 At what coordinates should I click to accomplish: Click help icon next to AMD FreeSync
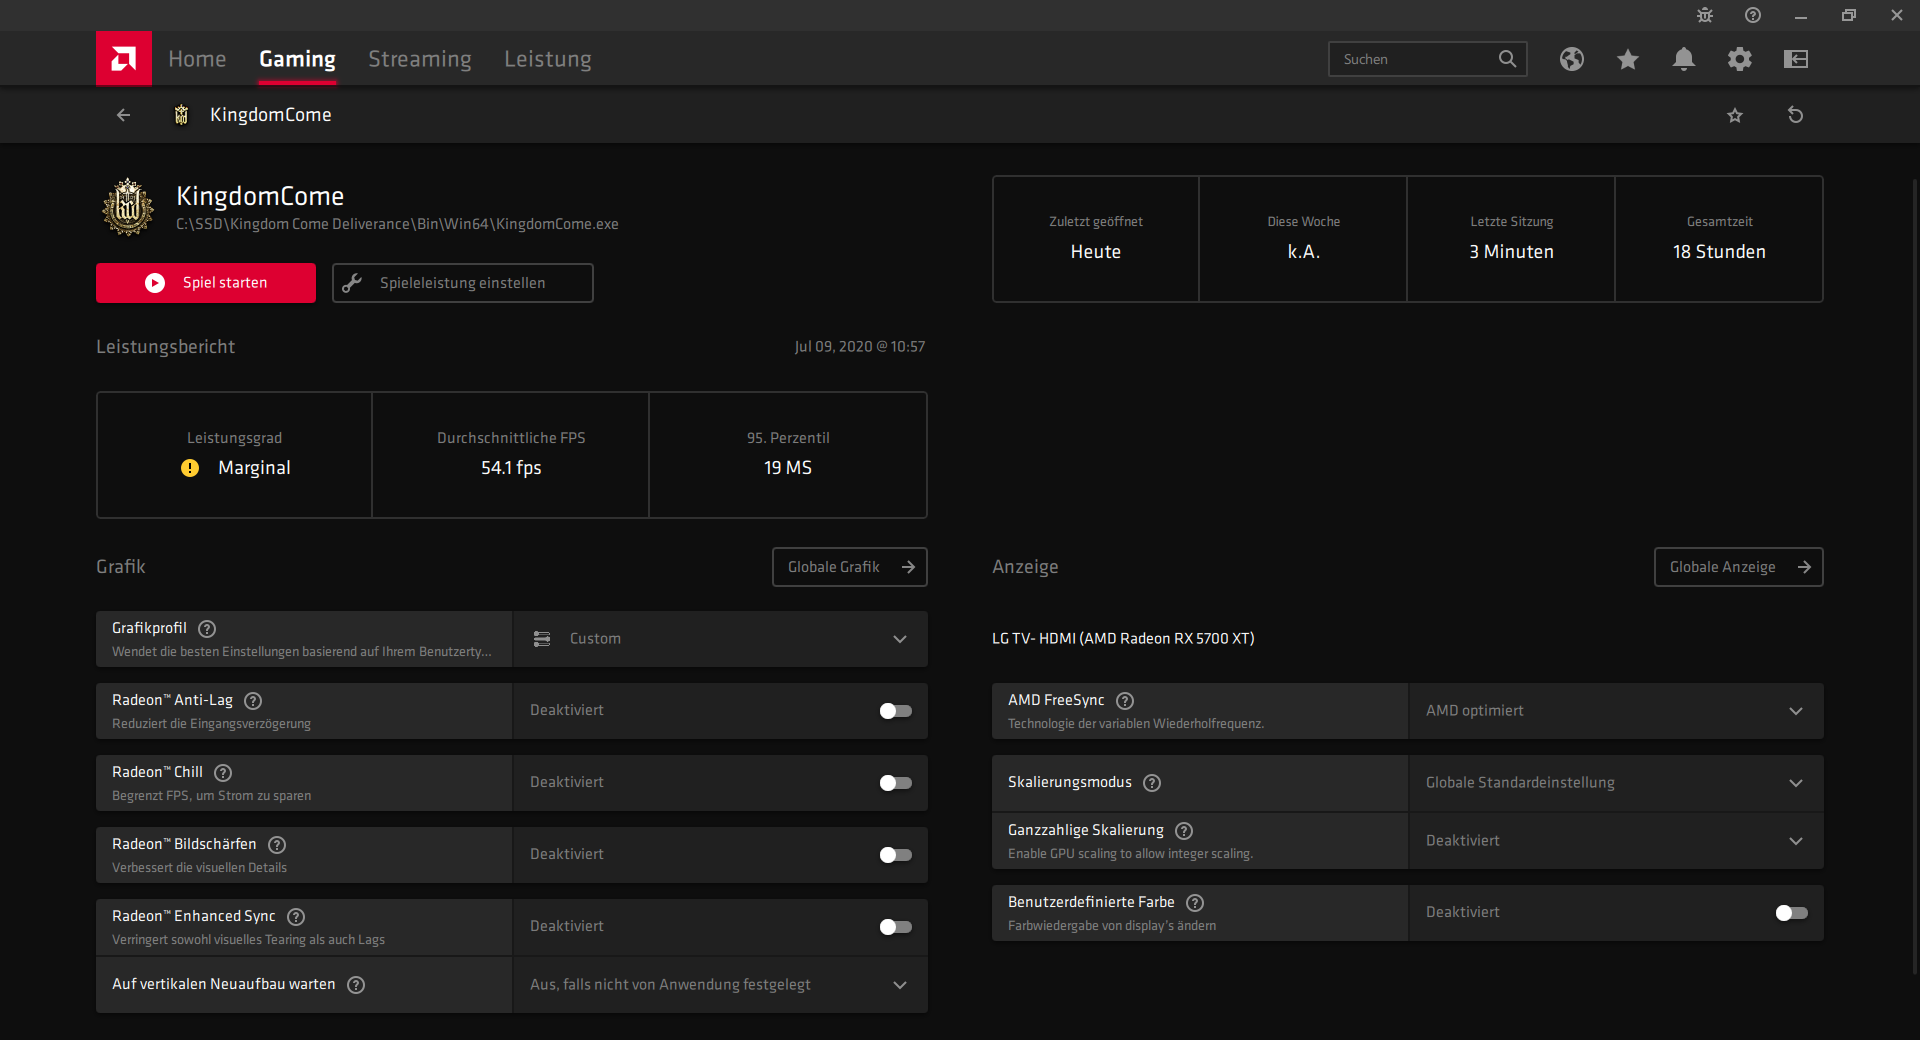[x=1125, y=701]
